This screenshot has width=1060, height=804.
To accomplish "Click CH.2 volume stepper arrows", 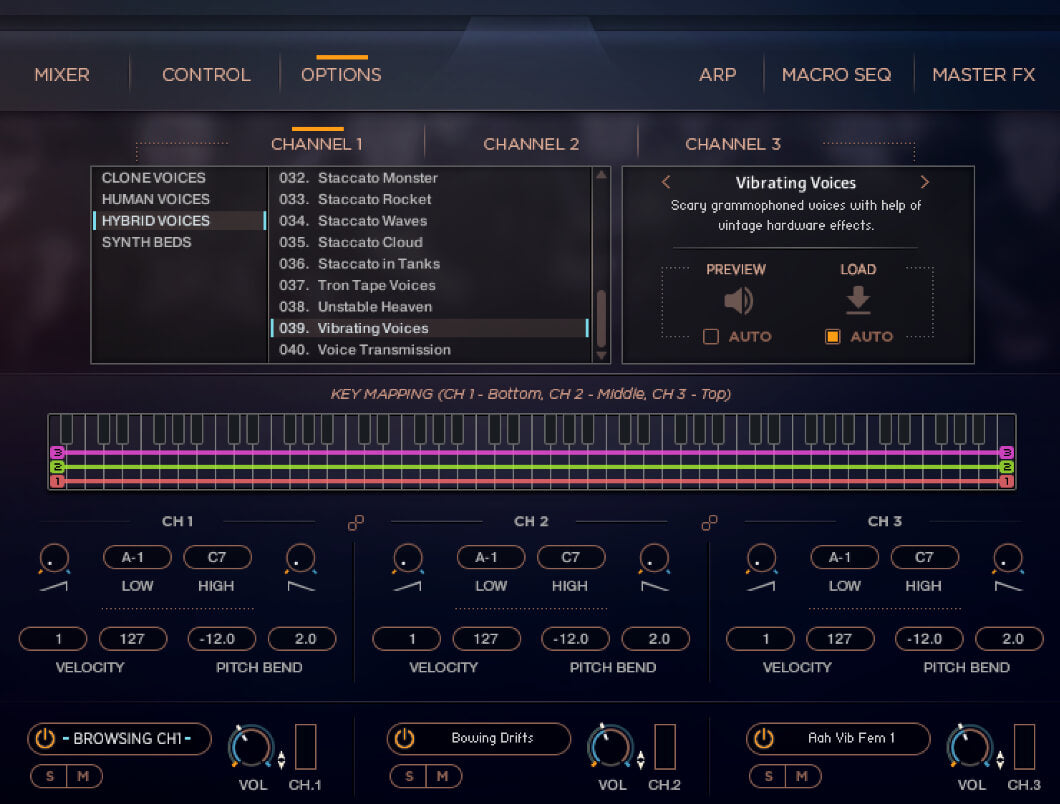I will 641,760.
